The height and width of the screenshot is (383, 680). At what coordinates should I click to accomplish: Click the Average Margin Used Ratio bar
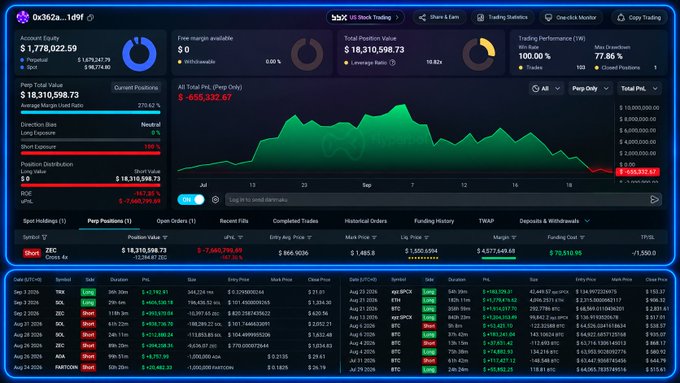click(90, 112)
